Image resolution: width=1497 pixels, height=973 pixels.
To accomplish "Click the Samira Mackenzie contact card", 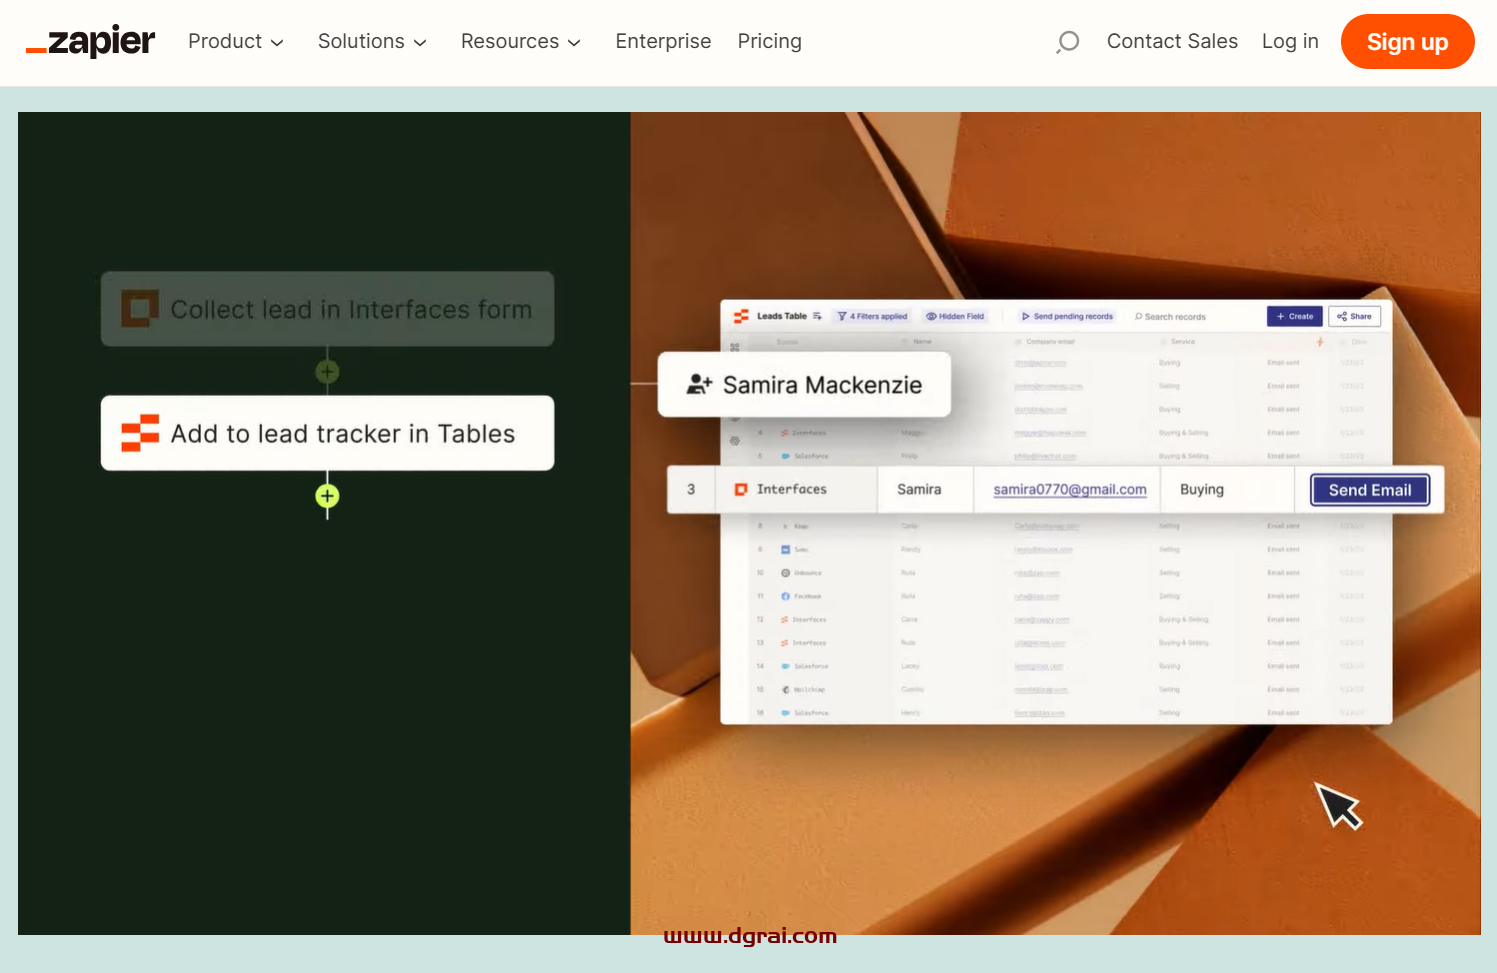I will coord(804,384).
